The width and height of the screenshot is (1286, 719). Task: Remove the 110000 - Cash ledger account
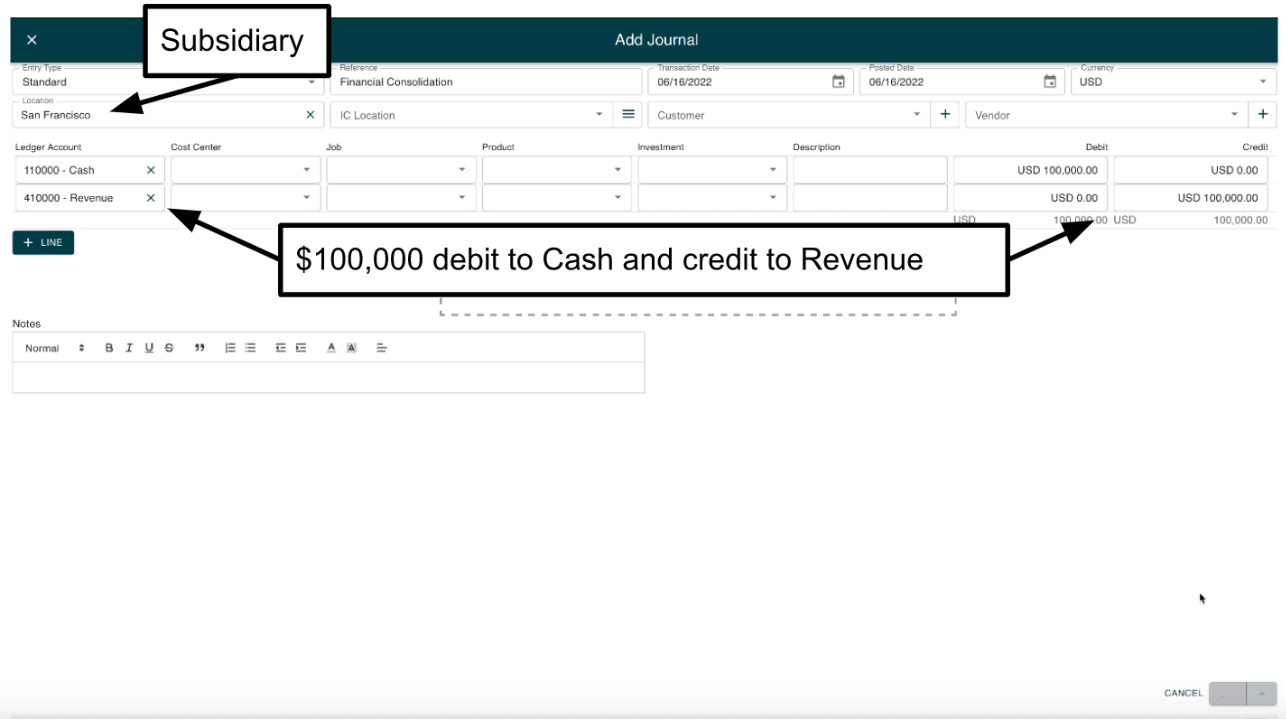(x=151, y=170)
